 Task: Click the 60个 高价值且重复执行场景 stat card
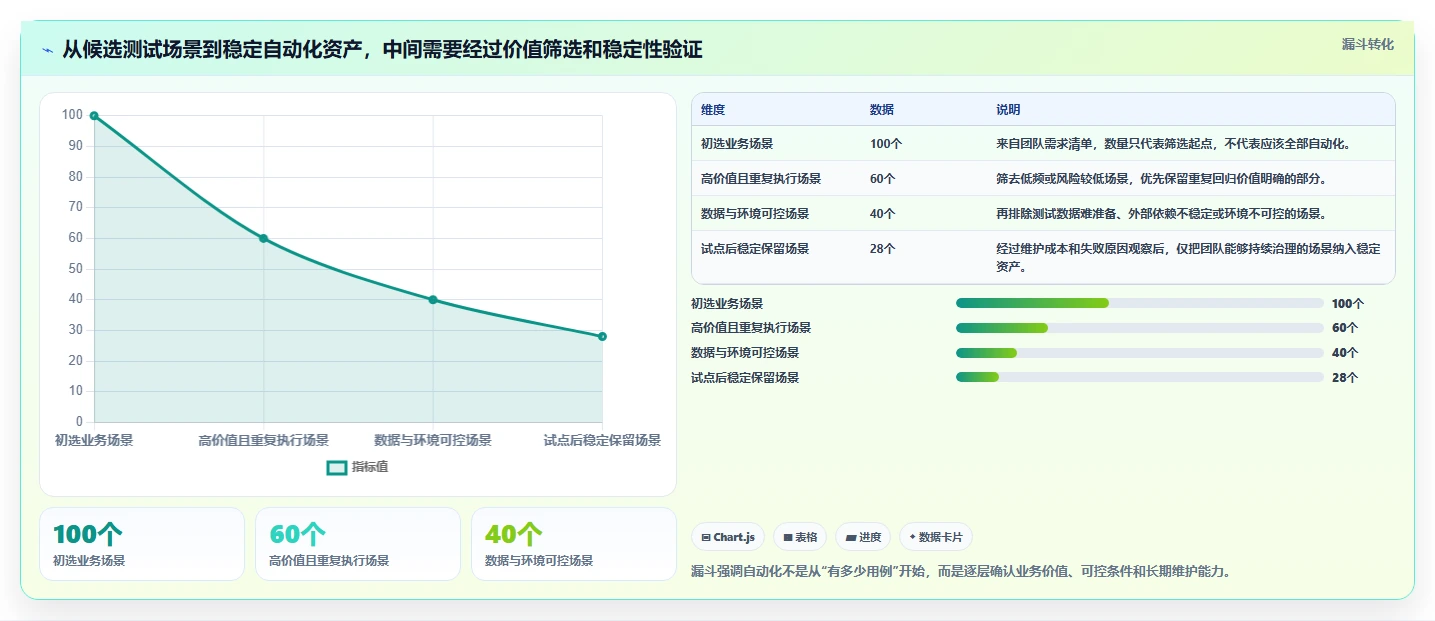click(x=358, y=544)
